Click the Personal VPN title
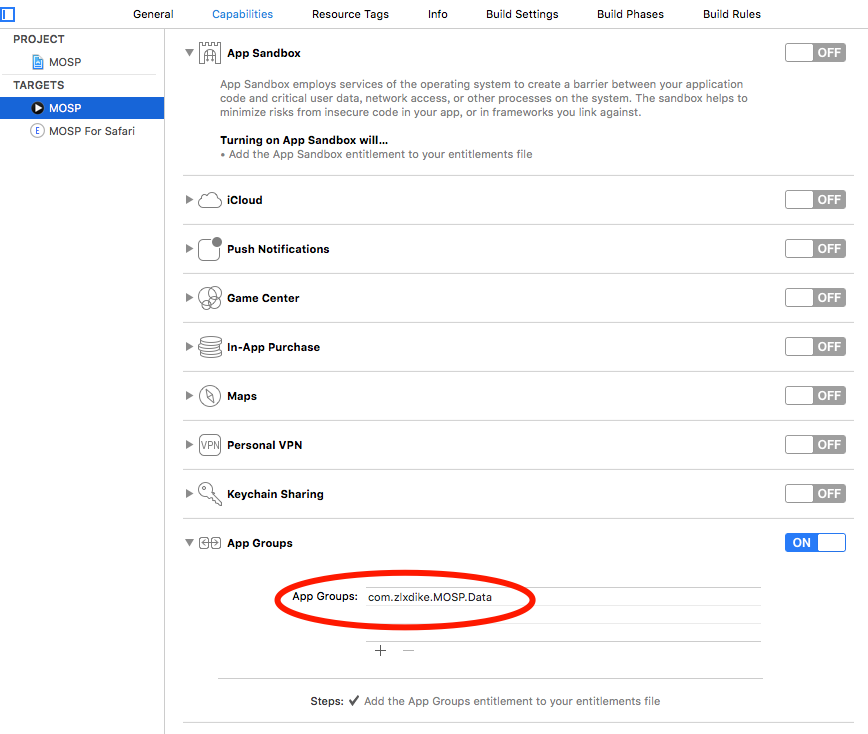 (265, 445)
